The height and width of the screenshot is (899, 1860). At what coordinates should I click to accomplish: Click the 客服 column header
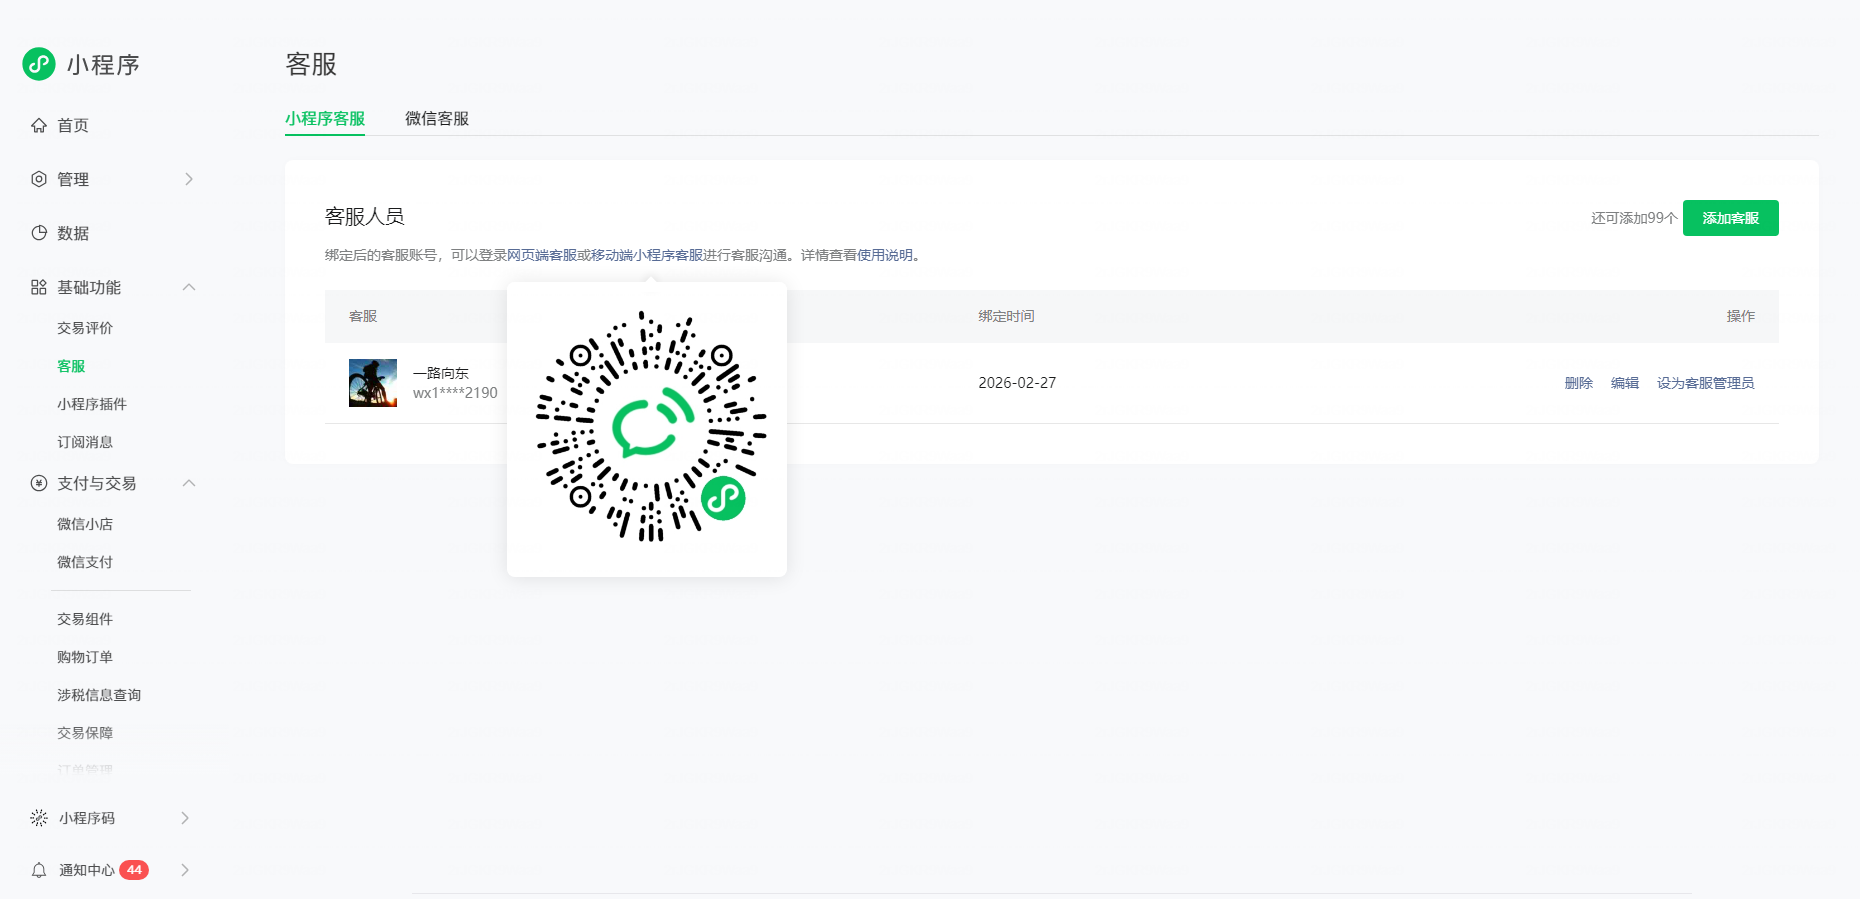click(x=363, y=316)
